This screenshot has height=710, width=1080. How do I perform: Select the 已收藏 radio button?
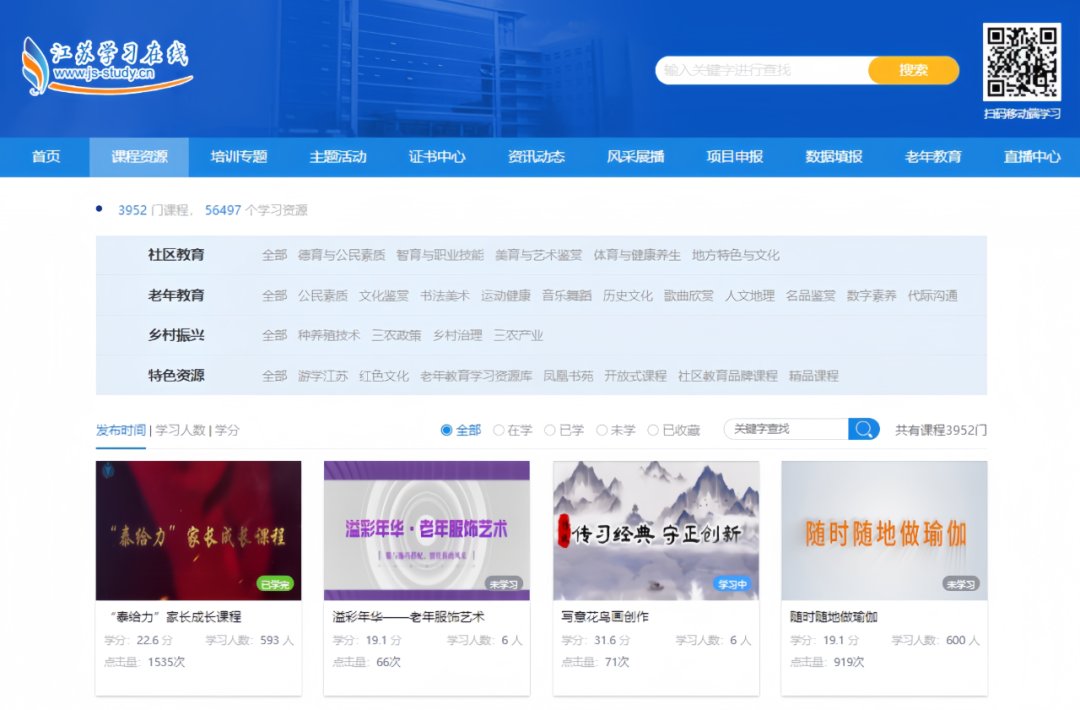click(653, 430)
